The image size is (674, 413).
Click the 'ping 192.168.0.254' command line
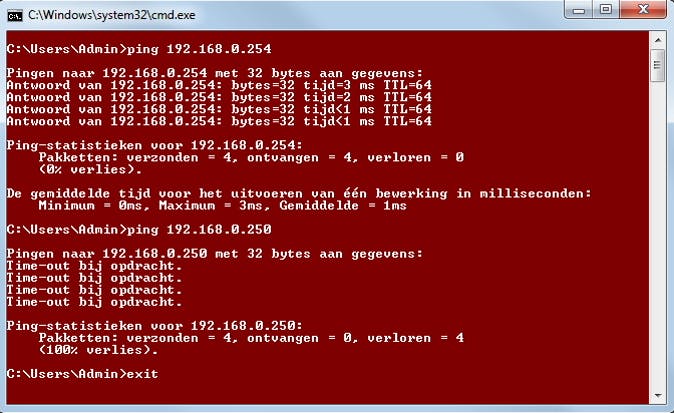coord(139,49)
